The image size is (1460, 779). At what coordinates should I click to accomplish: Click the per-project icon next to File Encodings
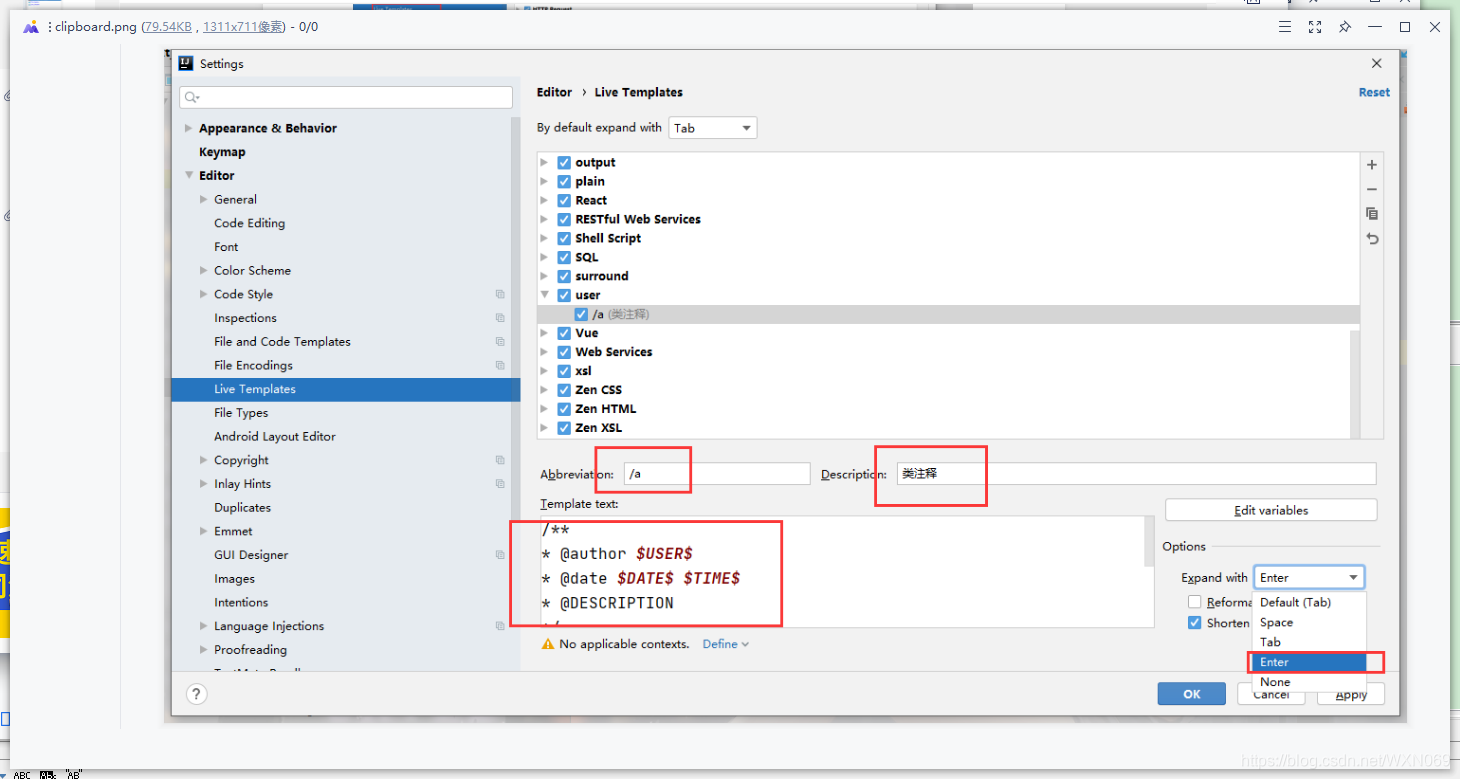[x=500, y=365]
